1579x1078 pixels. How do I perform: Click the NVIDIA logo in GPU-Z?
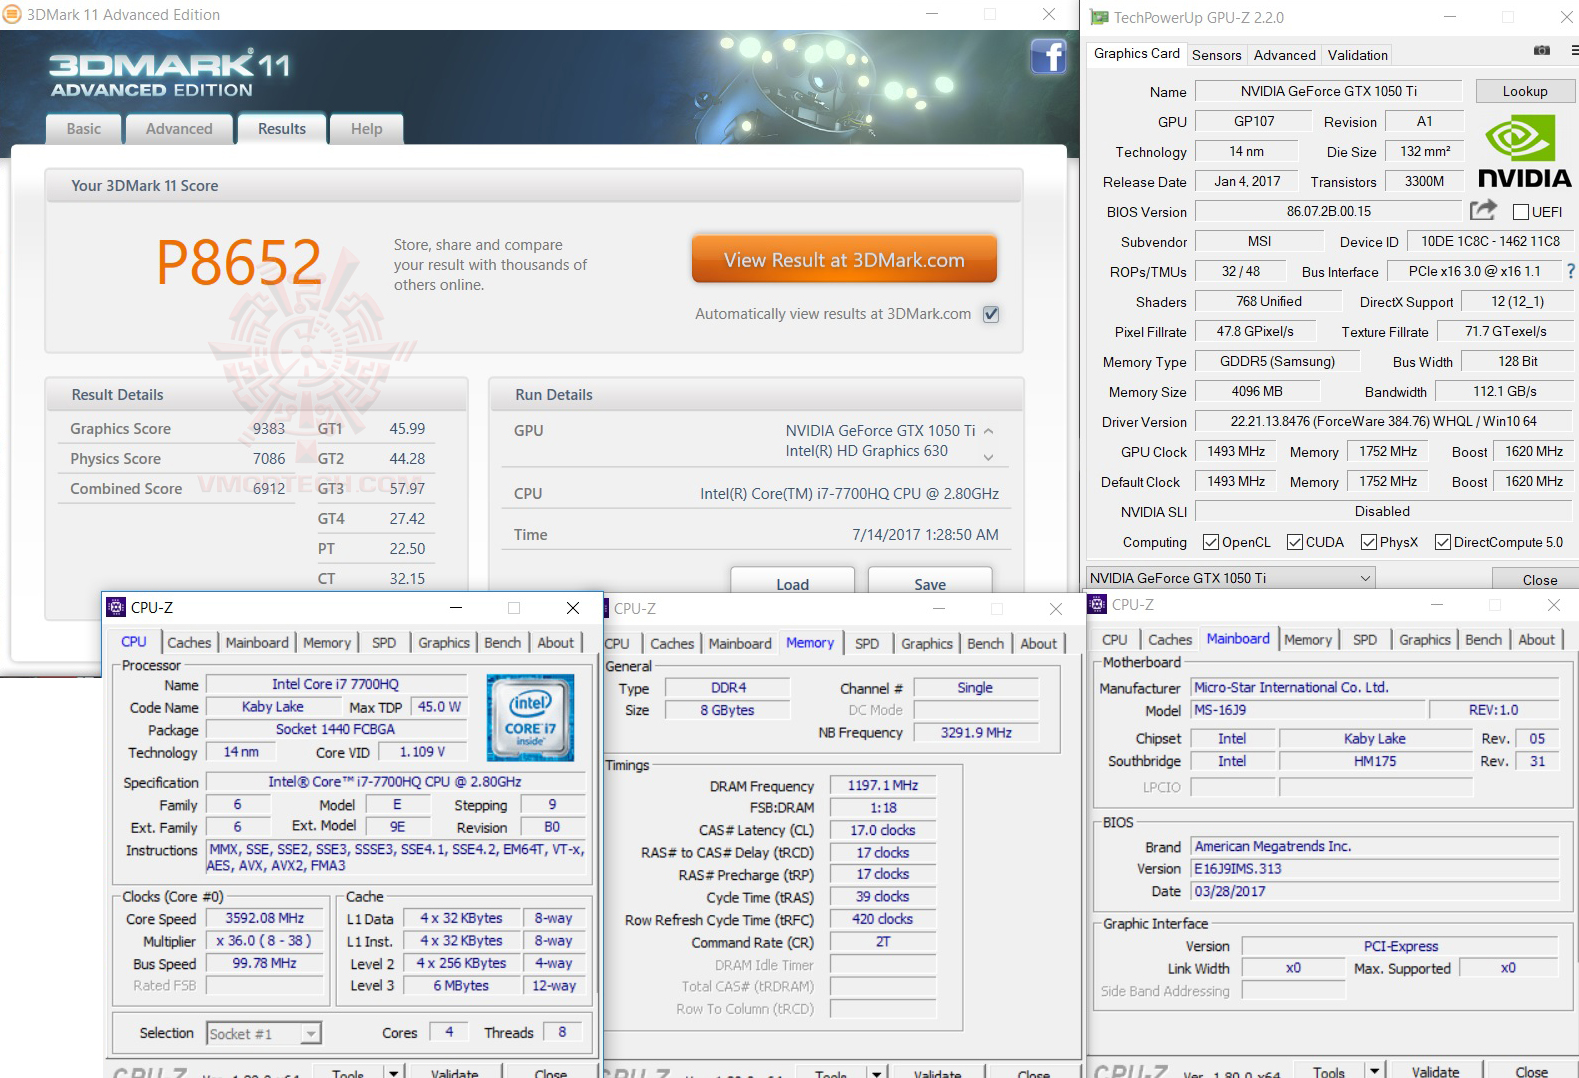[x=1525, y=151]
